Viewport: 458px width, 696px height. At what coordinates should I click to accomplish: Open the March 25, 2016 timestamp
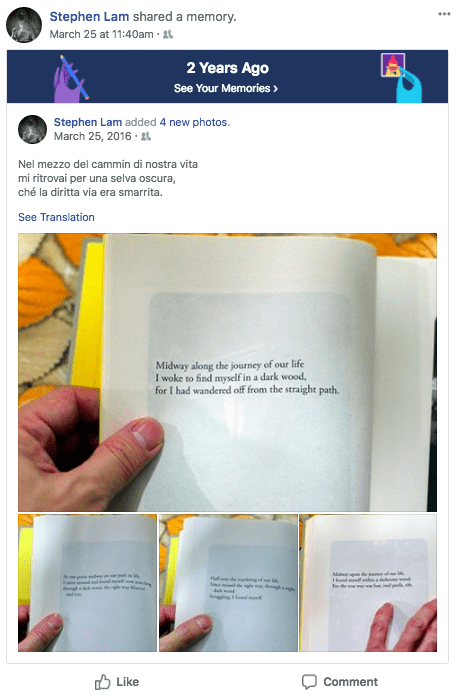(x=92, y=136)
